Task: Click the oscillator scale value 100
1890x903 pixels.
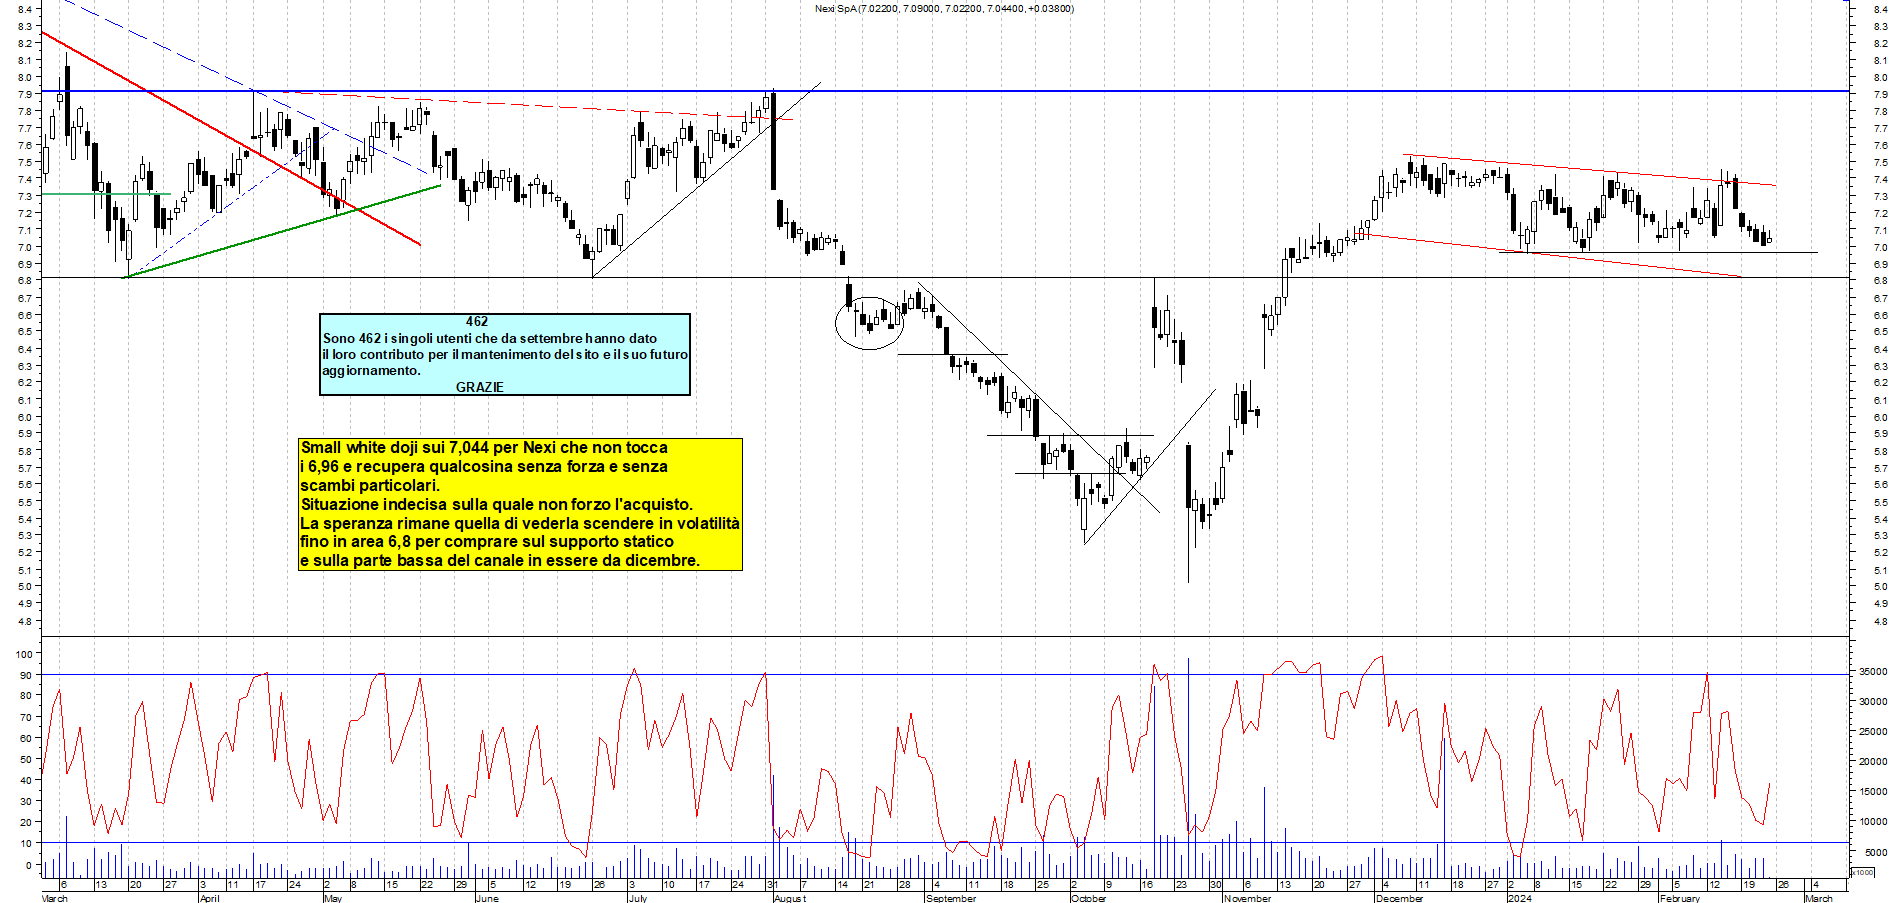Action: point(23,654)
